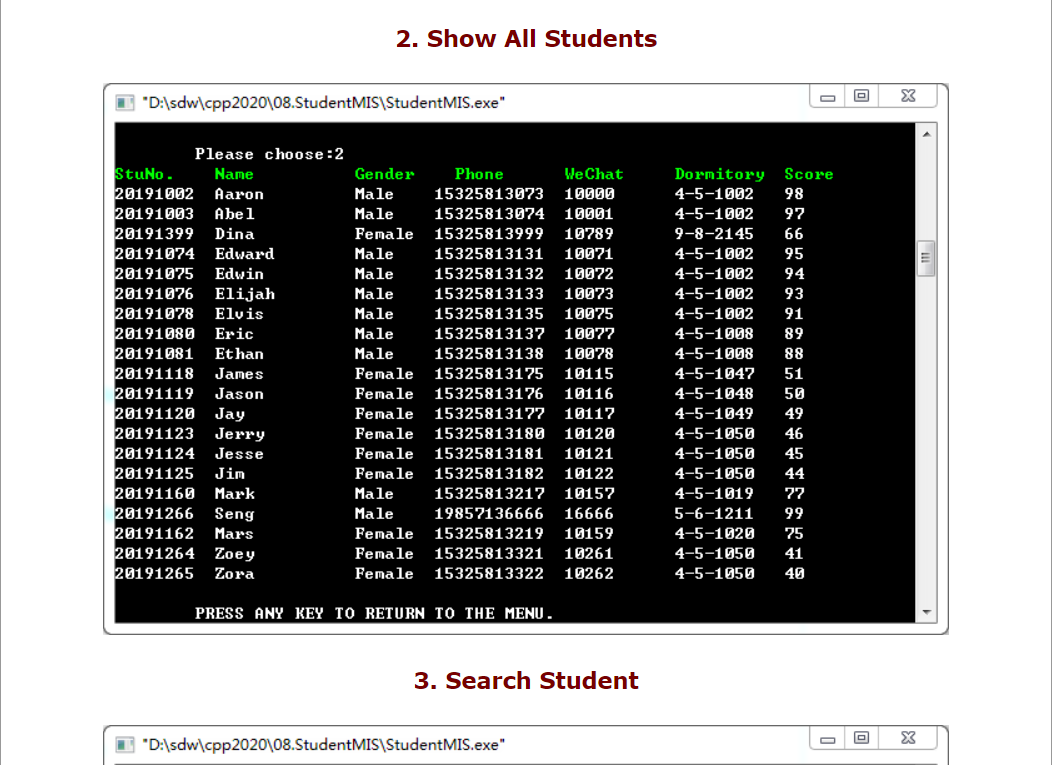Click the vertical scrollbar thumb

pyautogui.click(x=927, y=258)
